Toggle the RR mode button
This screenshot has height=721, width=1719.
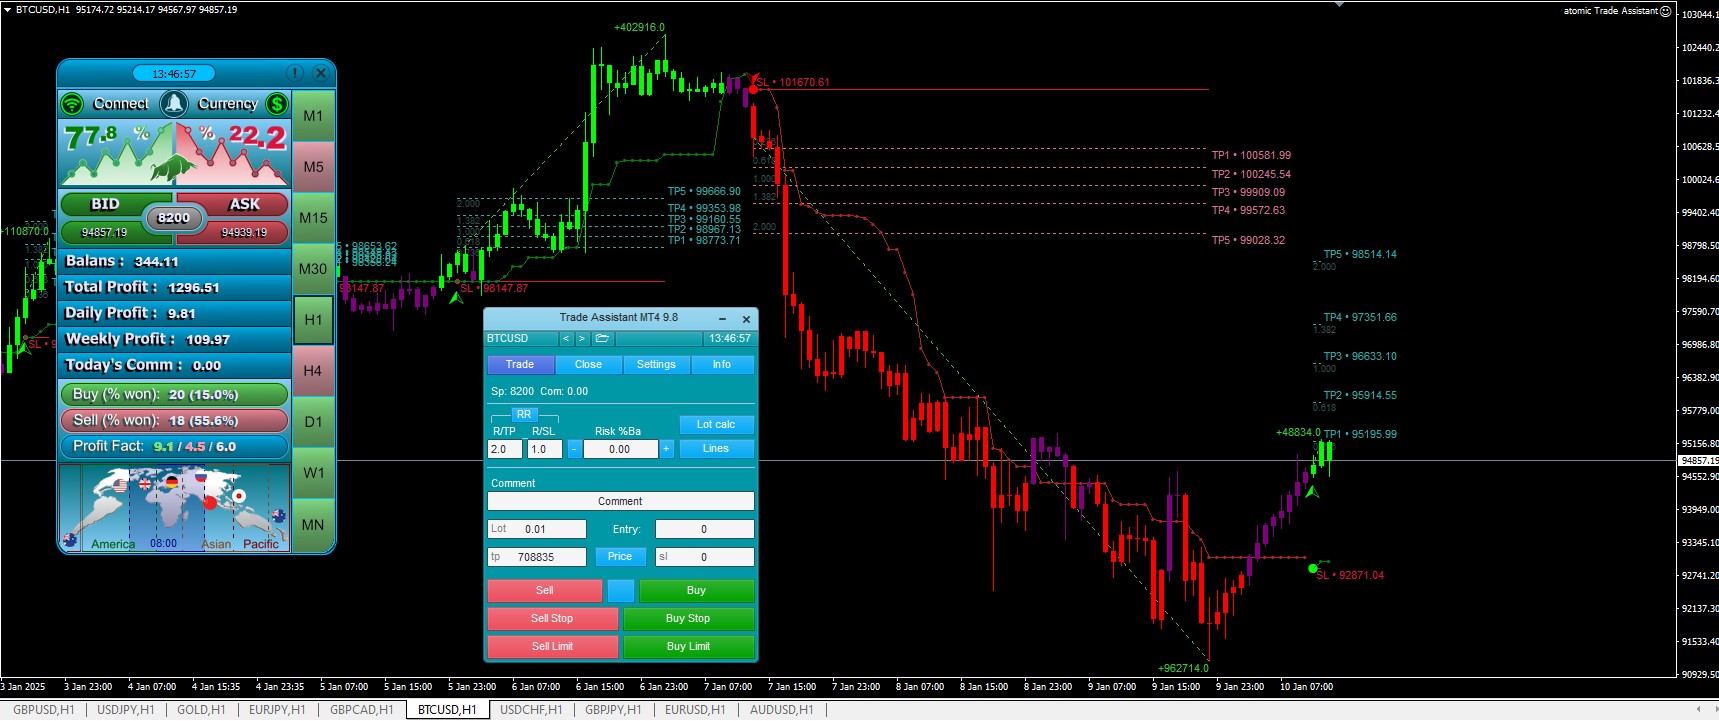coord(524,414)
